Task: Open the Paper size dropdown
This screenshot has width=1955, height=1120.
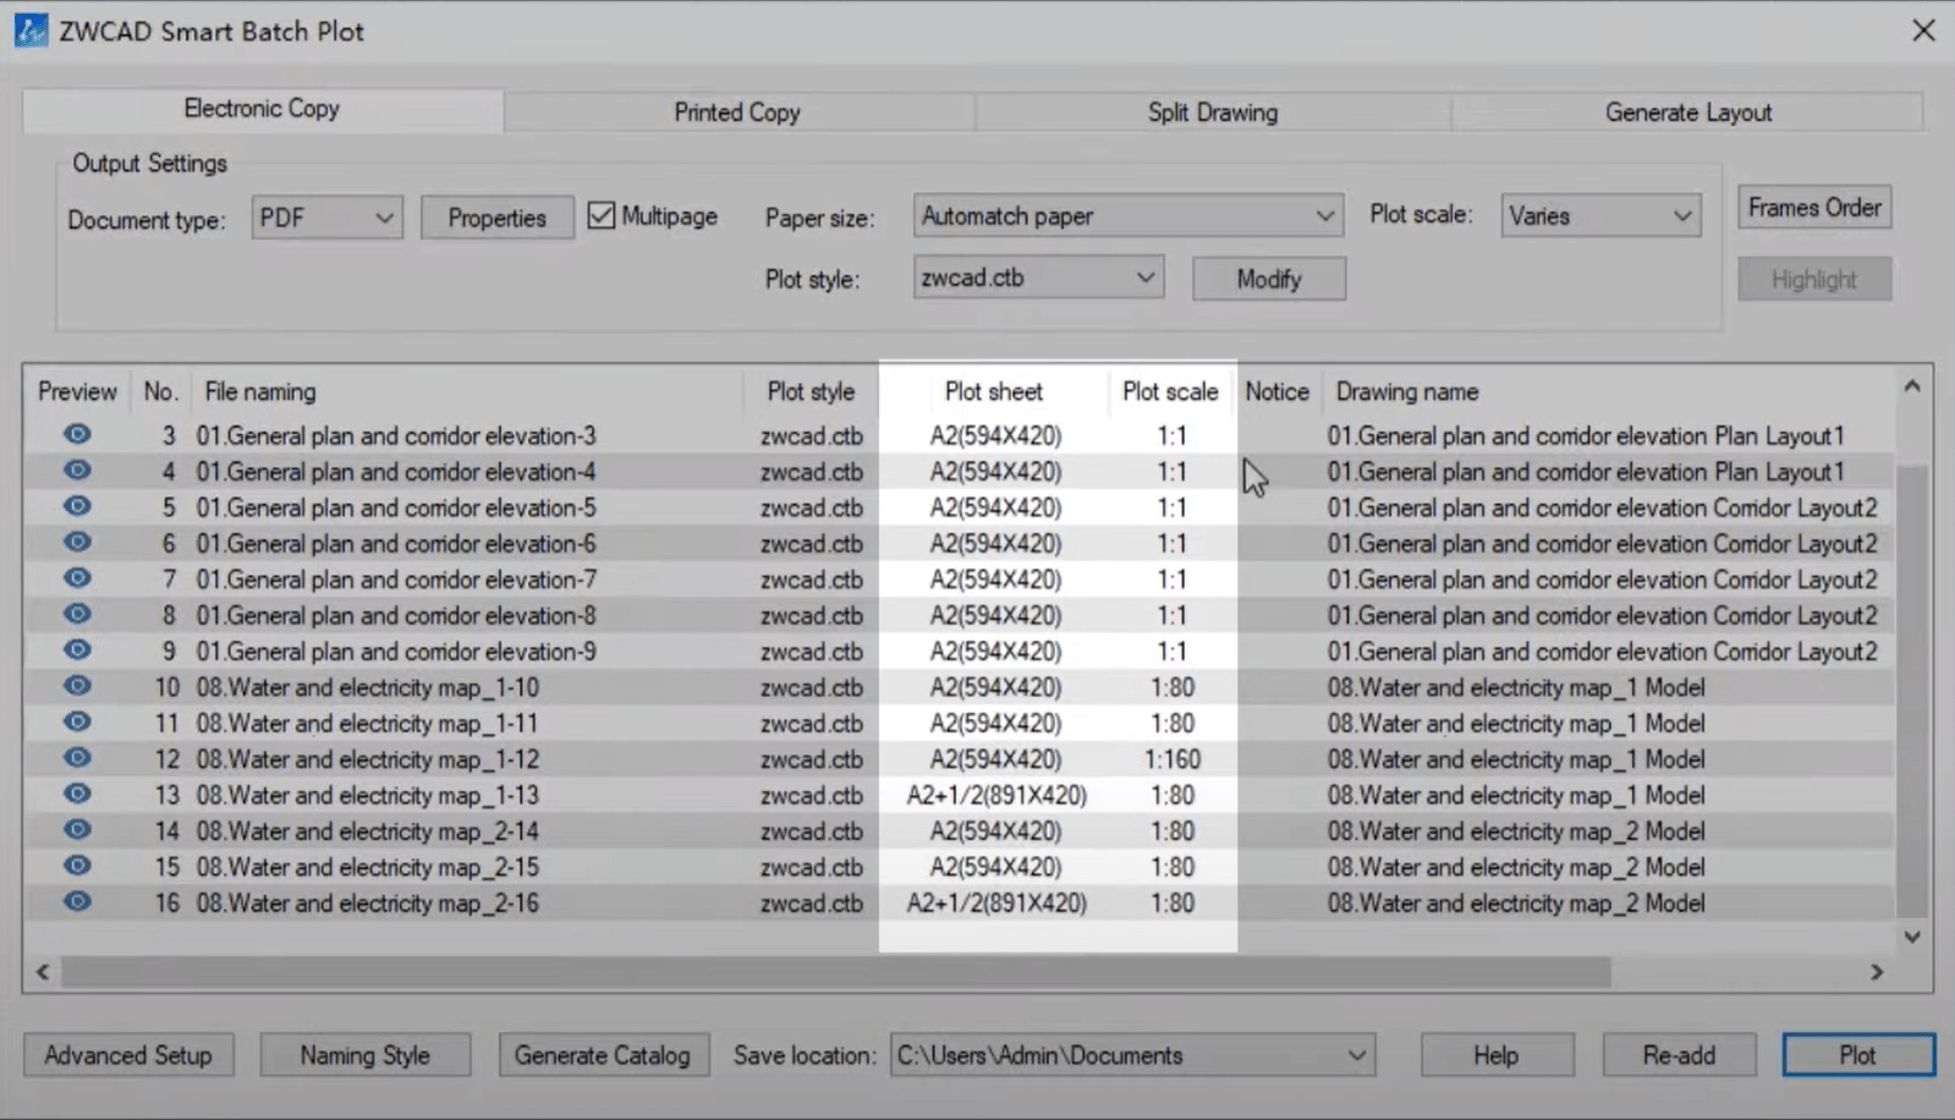Action: click(x=1127, y=216)
